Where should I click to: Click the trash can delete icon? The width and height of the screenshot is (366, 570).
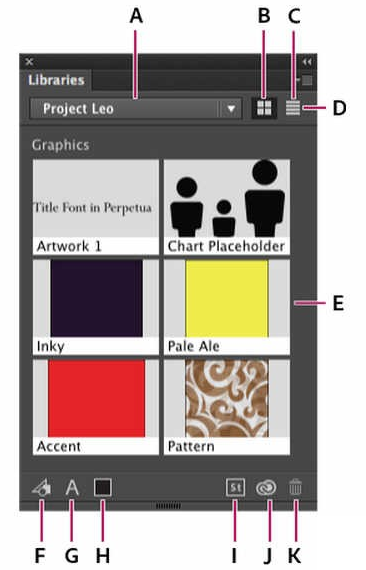[x=295, y=487]
